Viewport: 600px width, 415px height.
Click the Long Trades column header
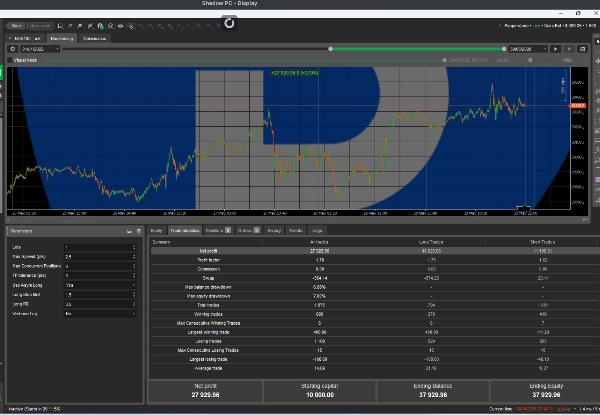coord(431,242)
